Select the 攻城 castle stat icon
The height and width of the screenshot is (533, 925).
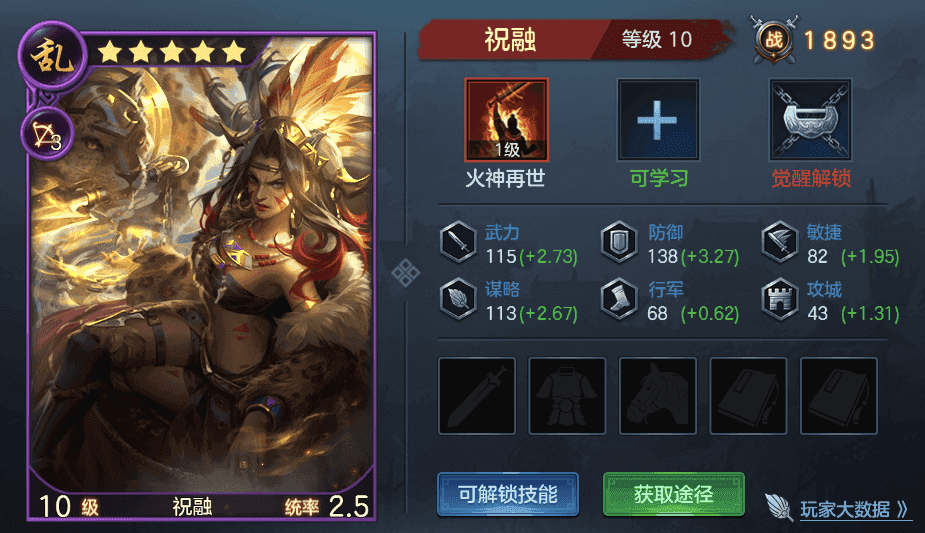[x=780, y=299]
